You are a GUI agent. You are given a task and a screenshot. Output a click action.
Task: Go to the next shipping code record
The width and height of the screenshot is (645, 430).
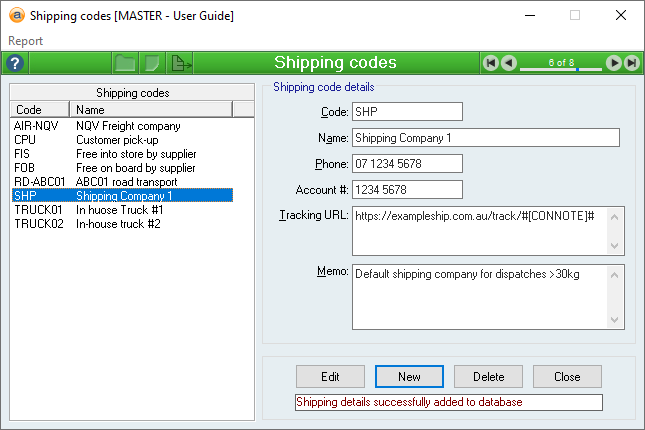(614, 63)
